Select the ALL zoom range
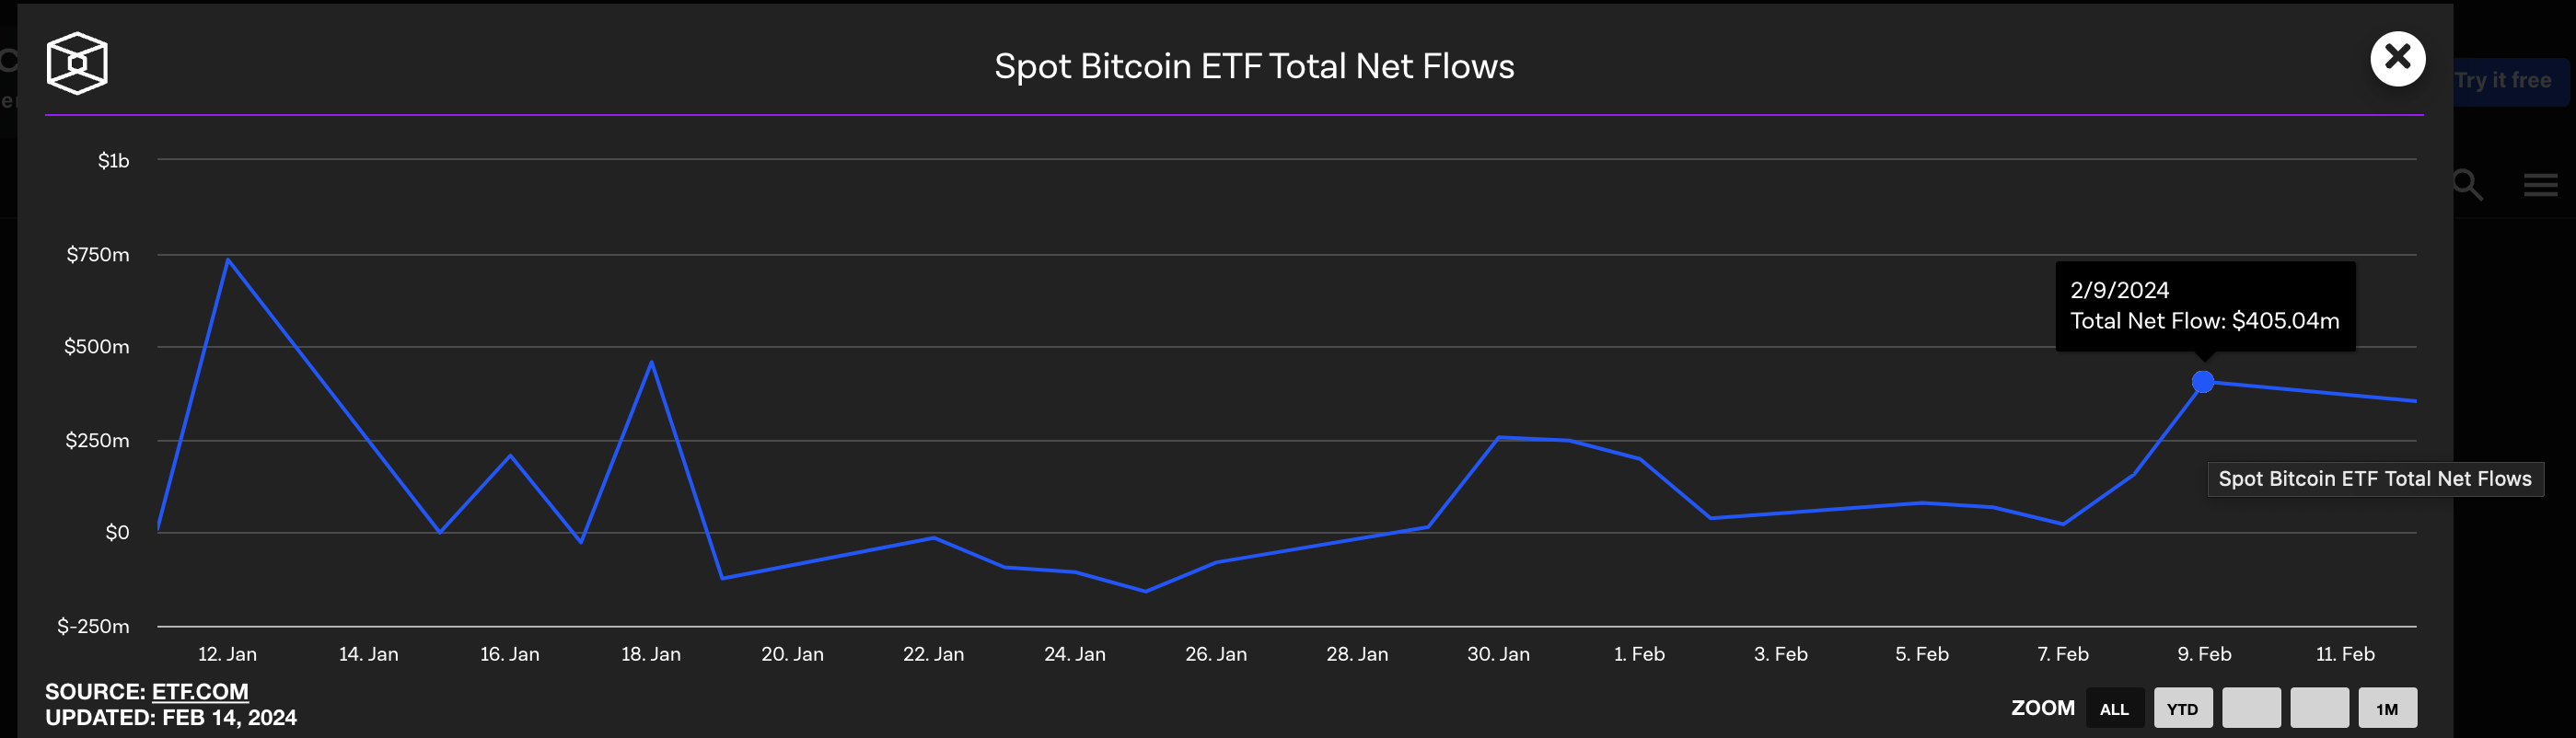This screenshot has height=738, width=2576. tap(2114, 708)
